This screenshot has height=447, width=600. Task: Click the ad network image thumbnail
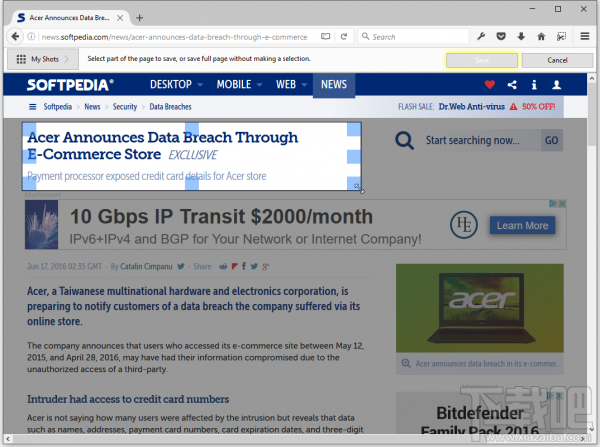(x=41, y=225)
